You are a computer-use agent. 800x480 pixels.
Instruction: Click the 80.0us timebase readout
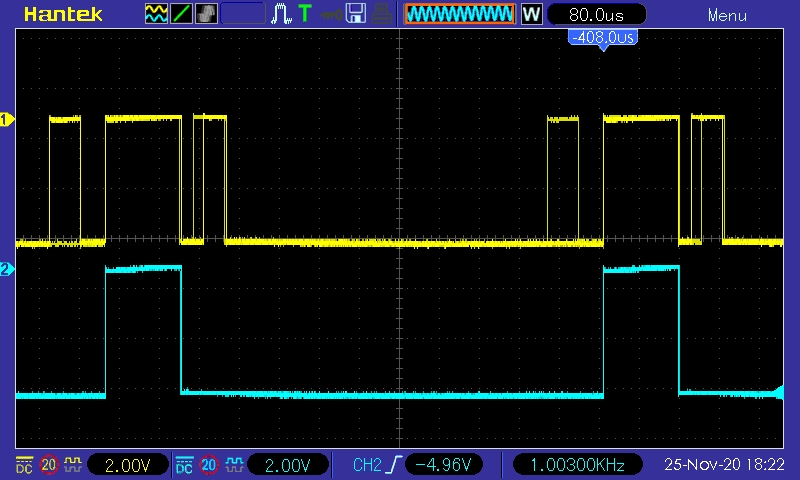point(597,14)
